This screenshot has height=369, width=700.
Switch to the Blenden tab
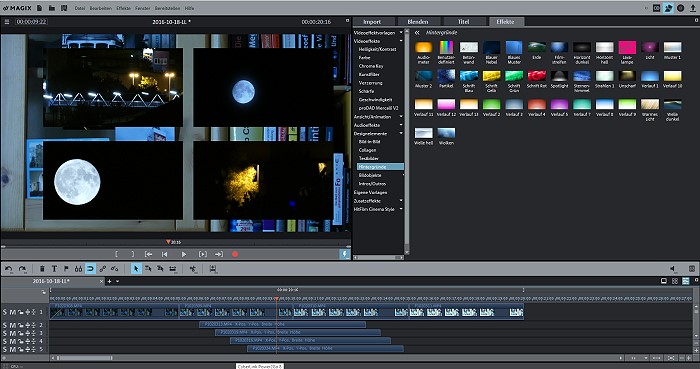click(x=418, y=21)
